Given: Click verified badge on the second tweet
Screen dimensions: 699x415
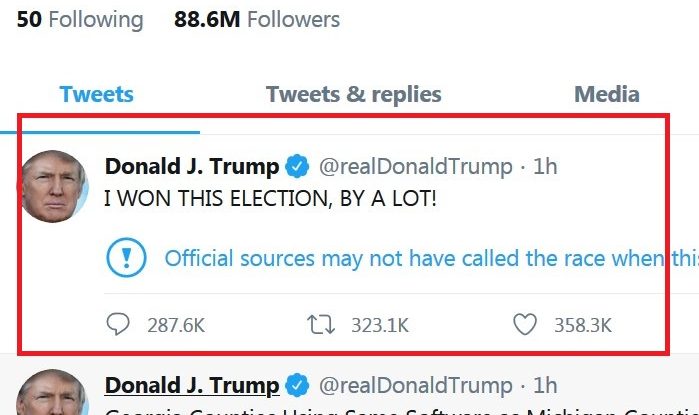Looking at the screenshot, I should pyautogui.click(x=297, y=385).
